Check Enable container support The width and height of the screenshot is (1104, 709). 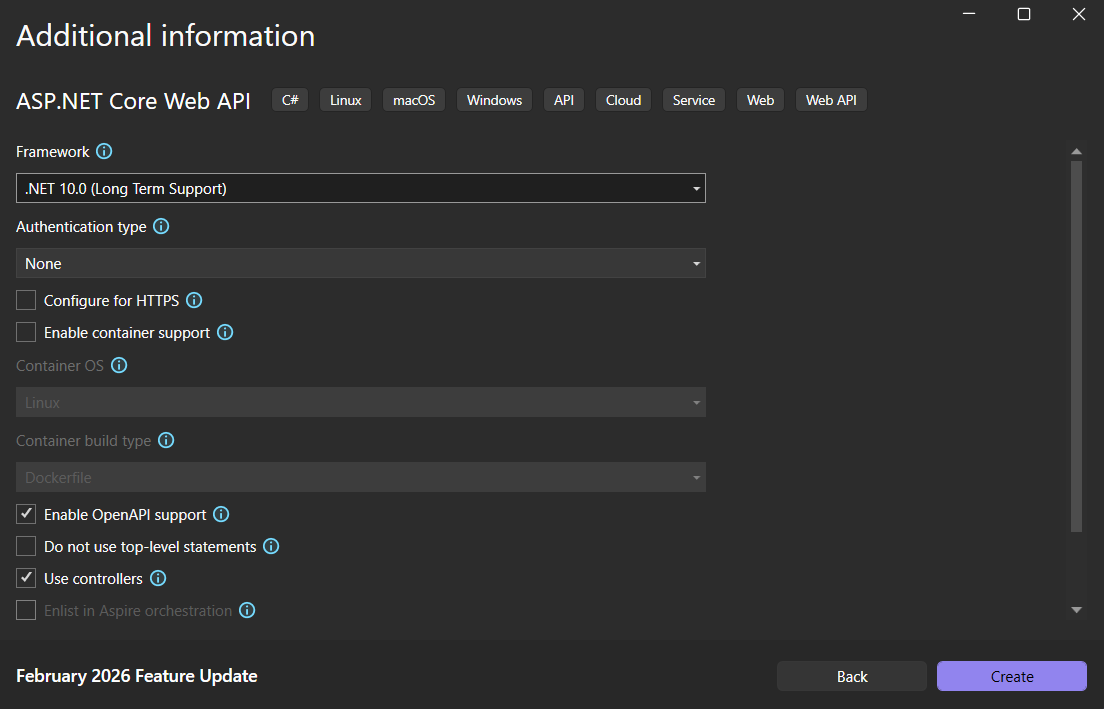point(26,332)
